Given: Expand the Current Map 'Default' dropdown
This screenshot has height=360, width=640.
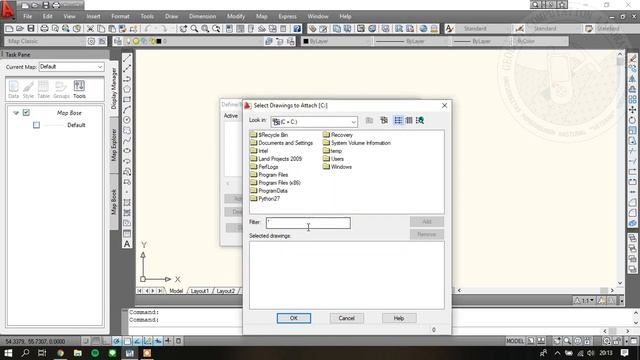Looking at the screenshot, I should coord(100,67).
